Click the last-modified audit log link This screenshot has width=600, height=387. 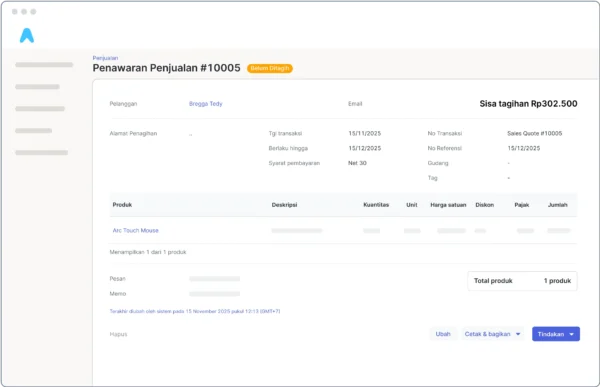[195, 311]
